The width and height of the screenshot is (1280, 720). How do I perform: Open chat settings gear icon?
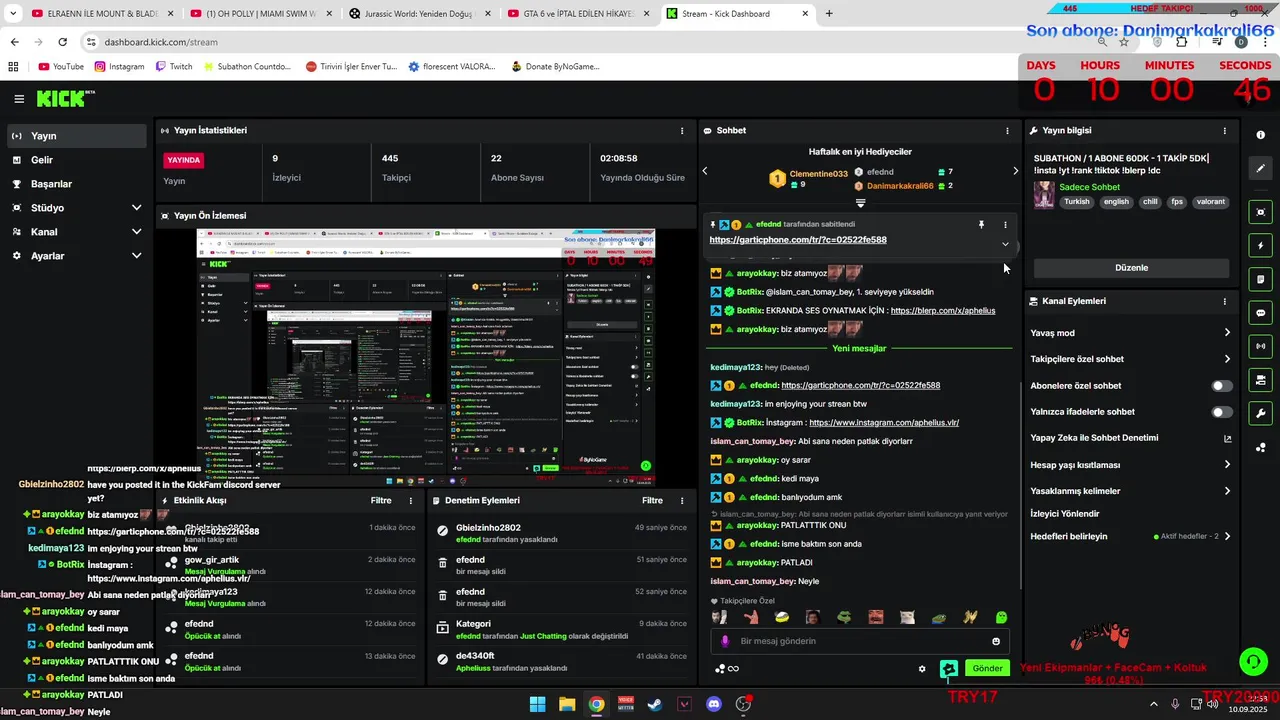click(922, 669)
